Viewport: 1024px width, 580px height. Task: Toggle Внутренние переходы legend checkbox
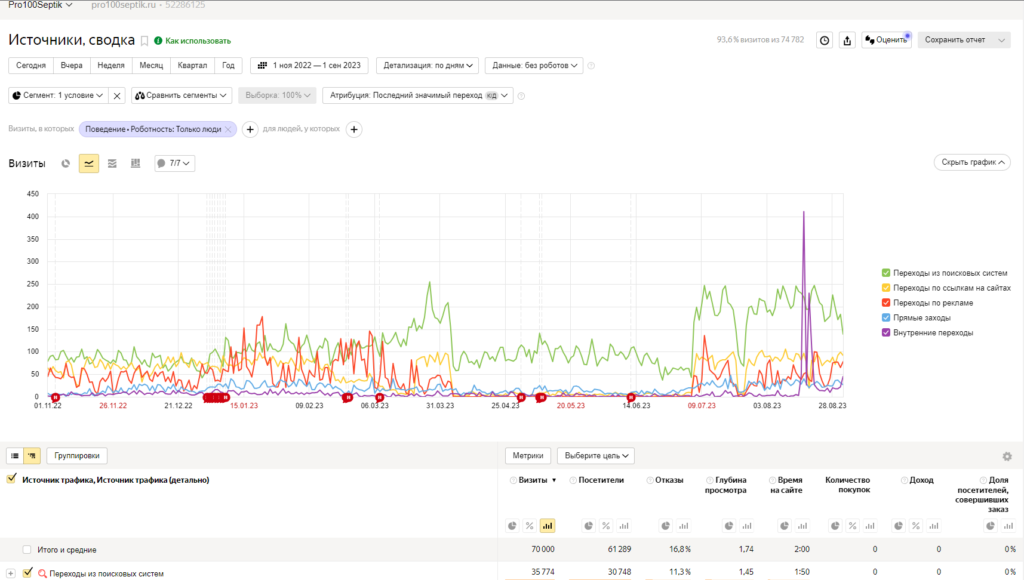click(x=886, y=333)
